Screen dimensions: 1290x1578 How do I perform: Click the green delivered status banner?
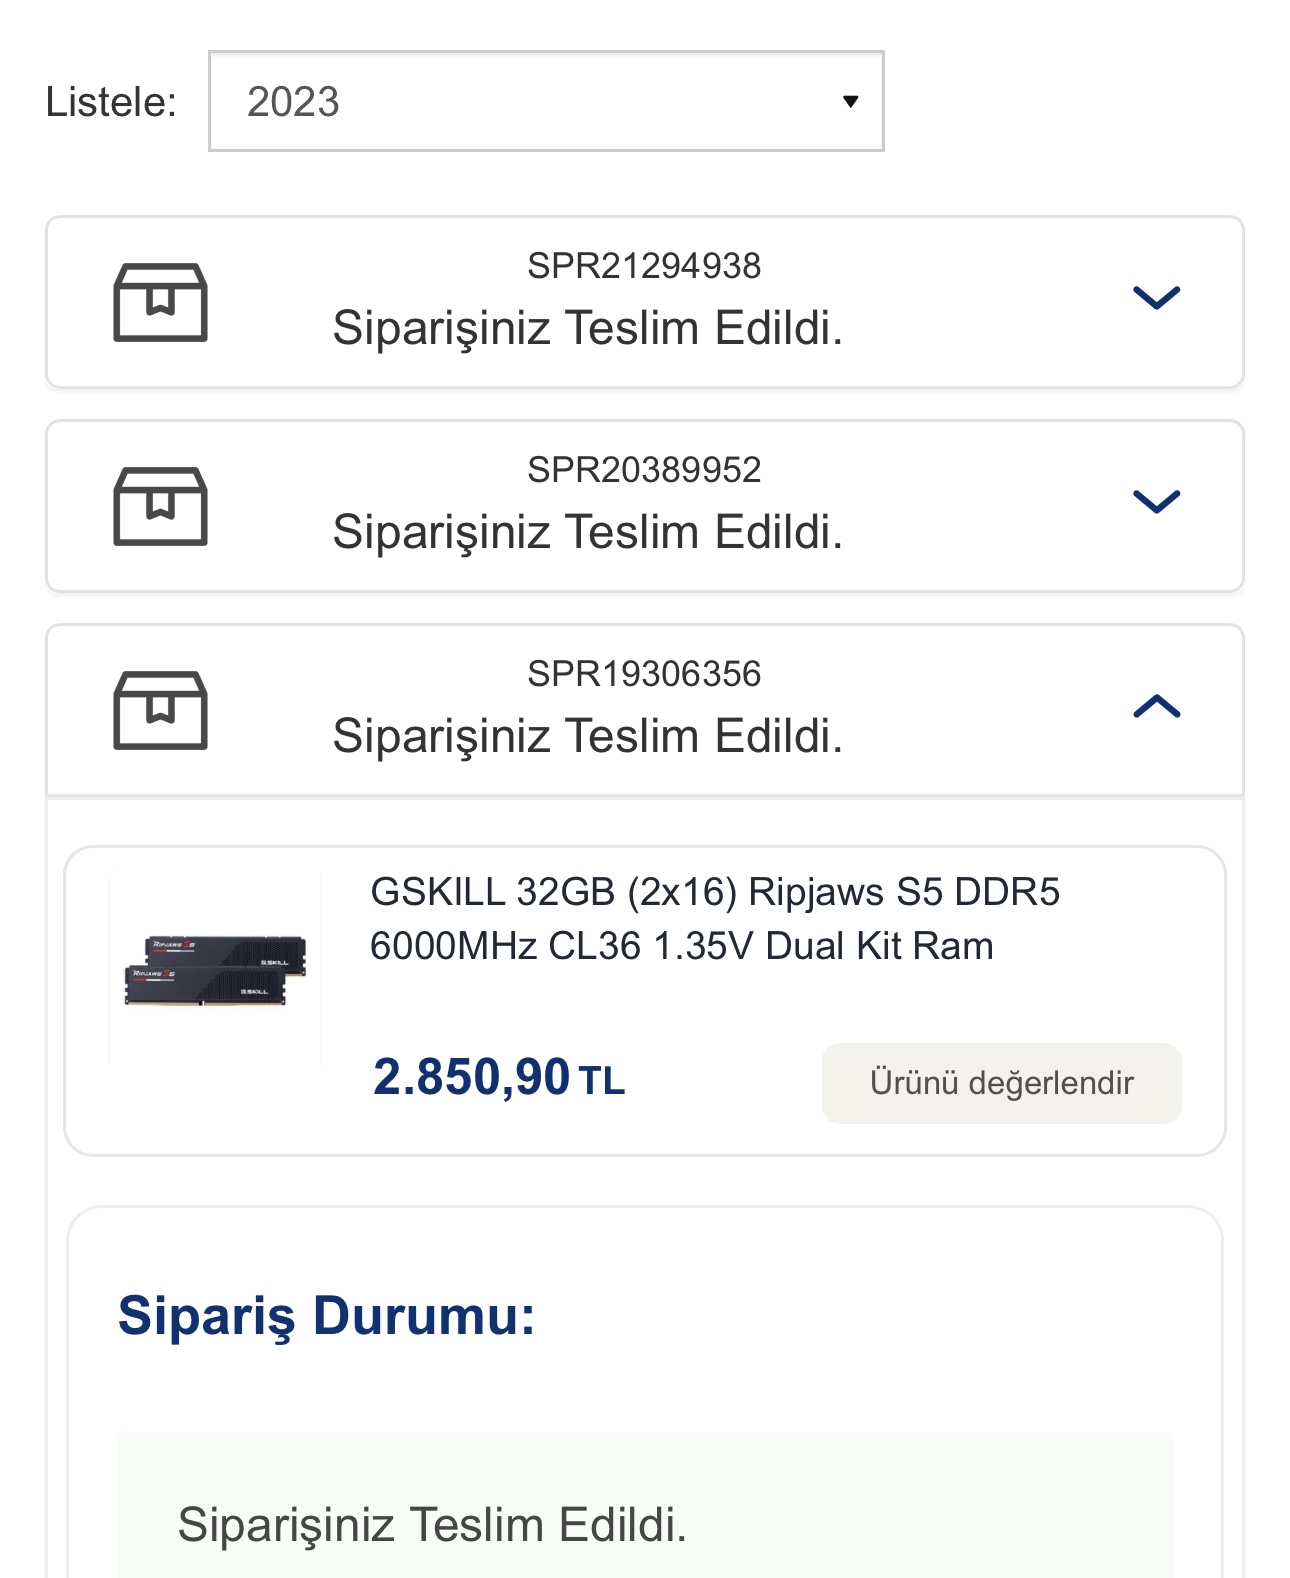tap(644, 1510)
